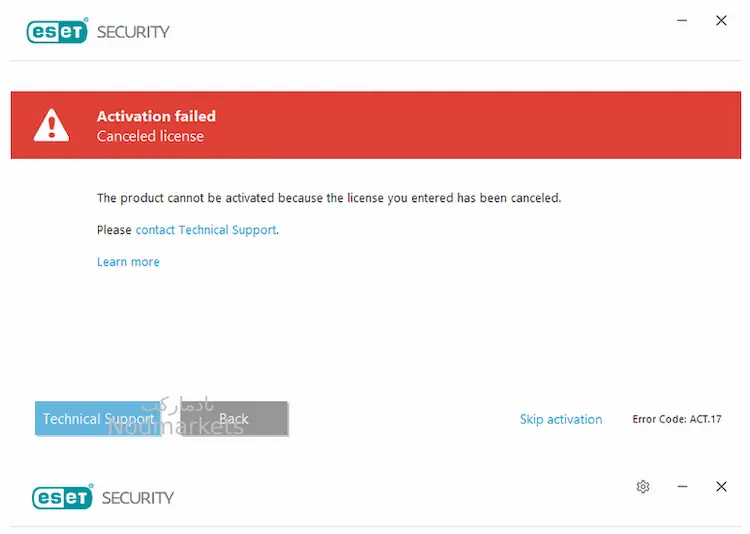Close the top activation failed window

[721, 21]
